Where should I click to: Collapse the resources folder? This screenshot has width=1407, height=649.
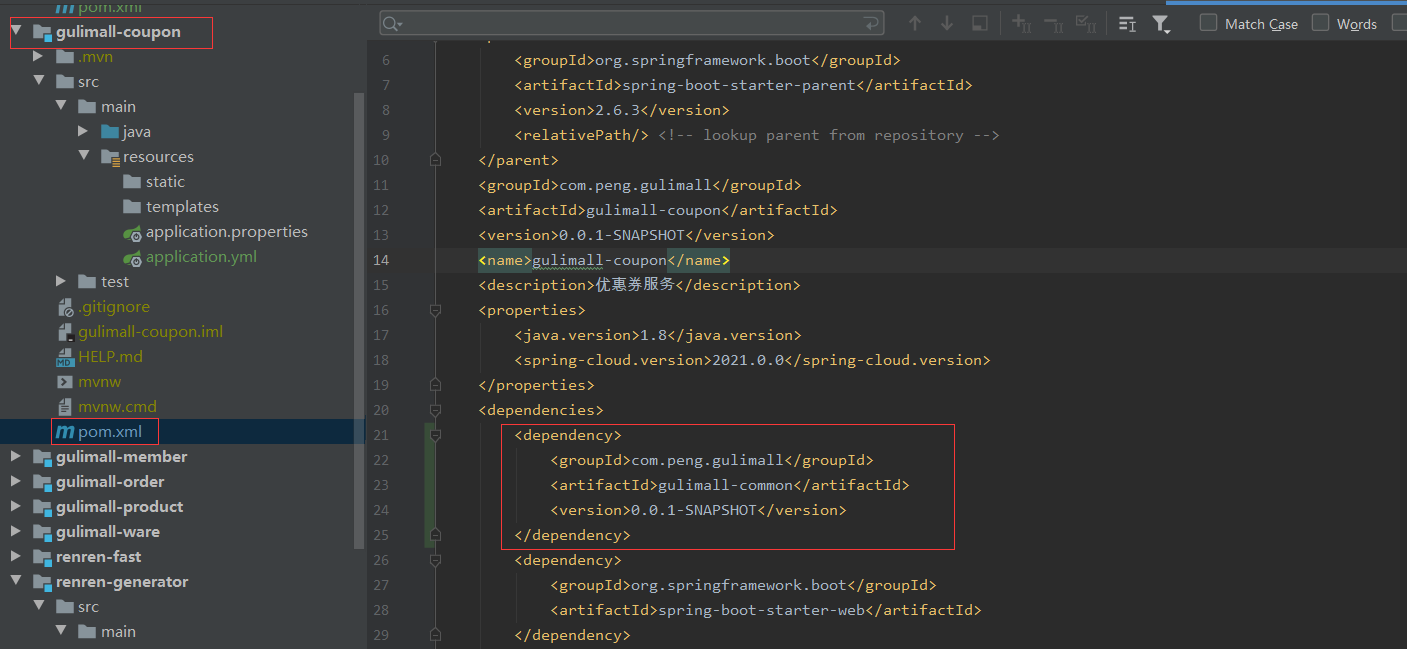click(83, 157)
